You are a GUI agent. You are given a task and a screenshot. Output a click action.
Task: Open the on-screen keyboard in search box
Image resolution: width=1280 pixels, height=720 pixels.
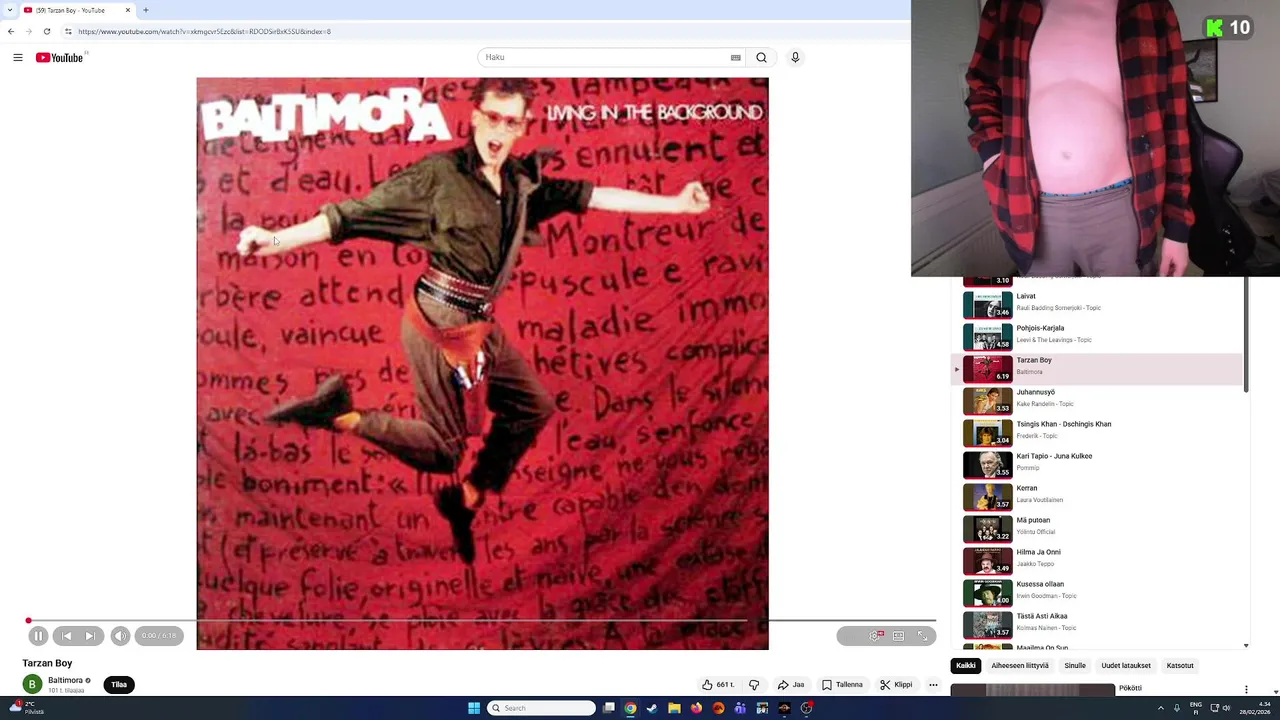[x=736, y=58]
